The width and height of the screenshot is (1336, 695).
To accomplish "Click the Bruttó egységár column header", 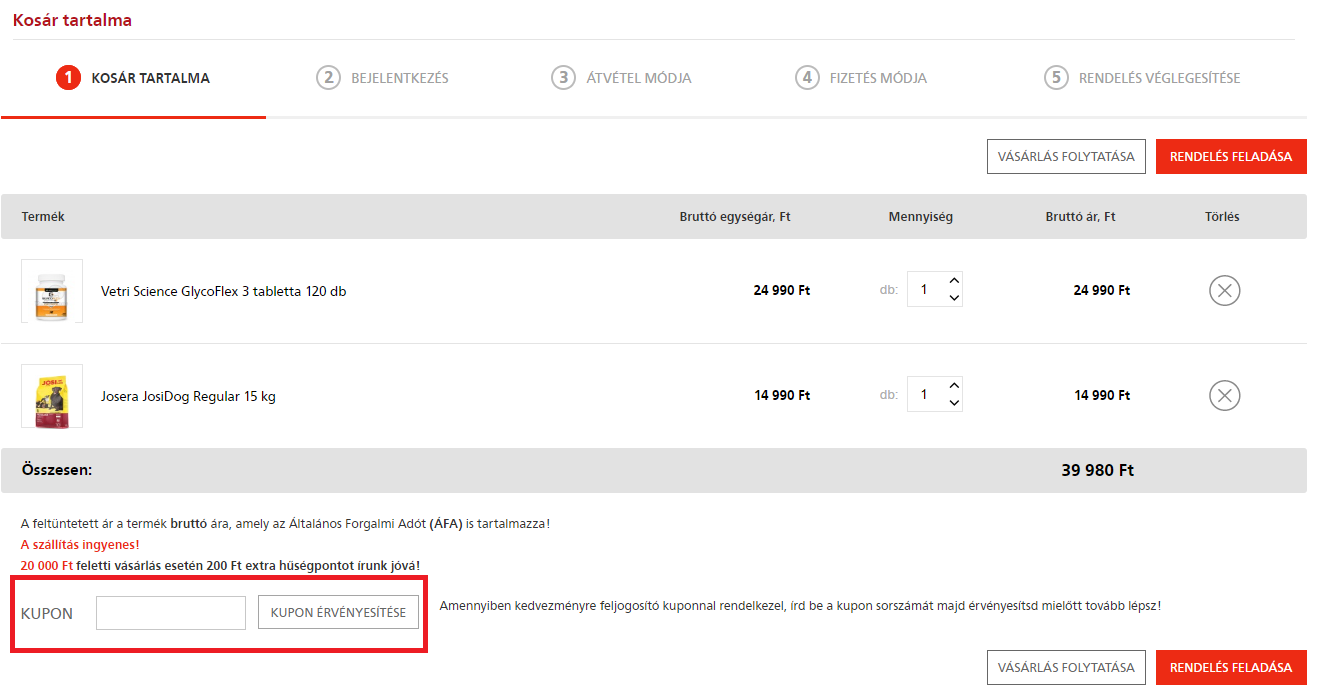I will coord(735,217).
